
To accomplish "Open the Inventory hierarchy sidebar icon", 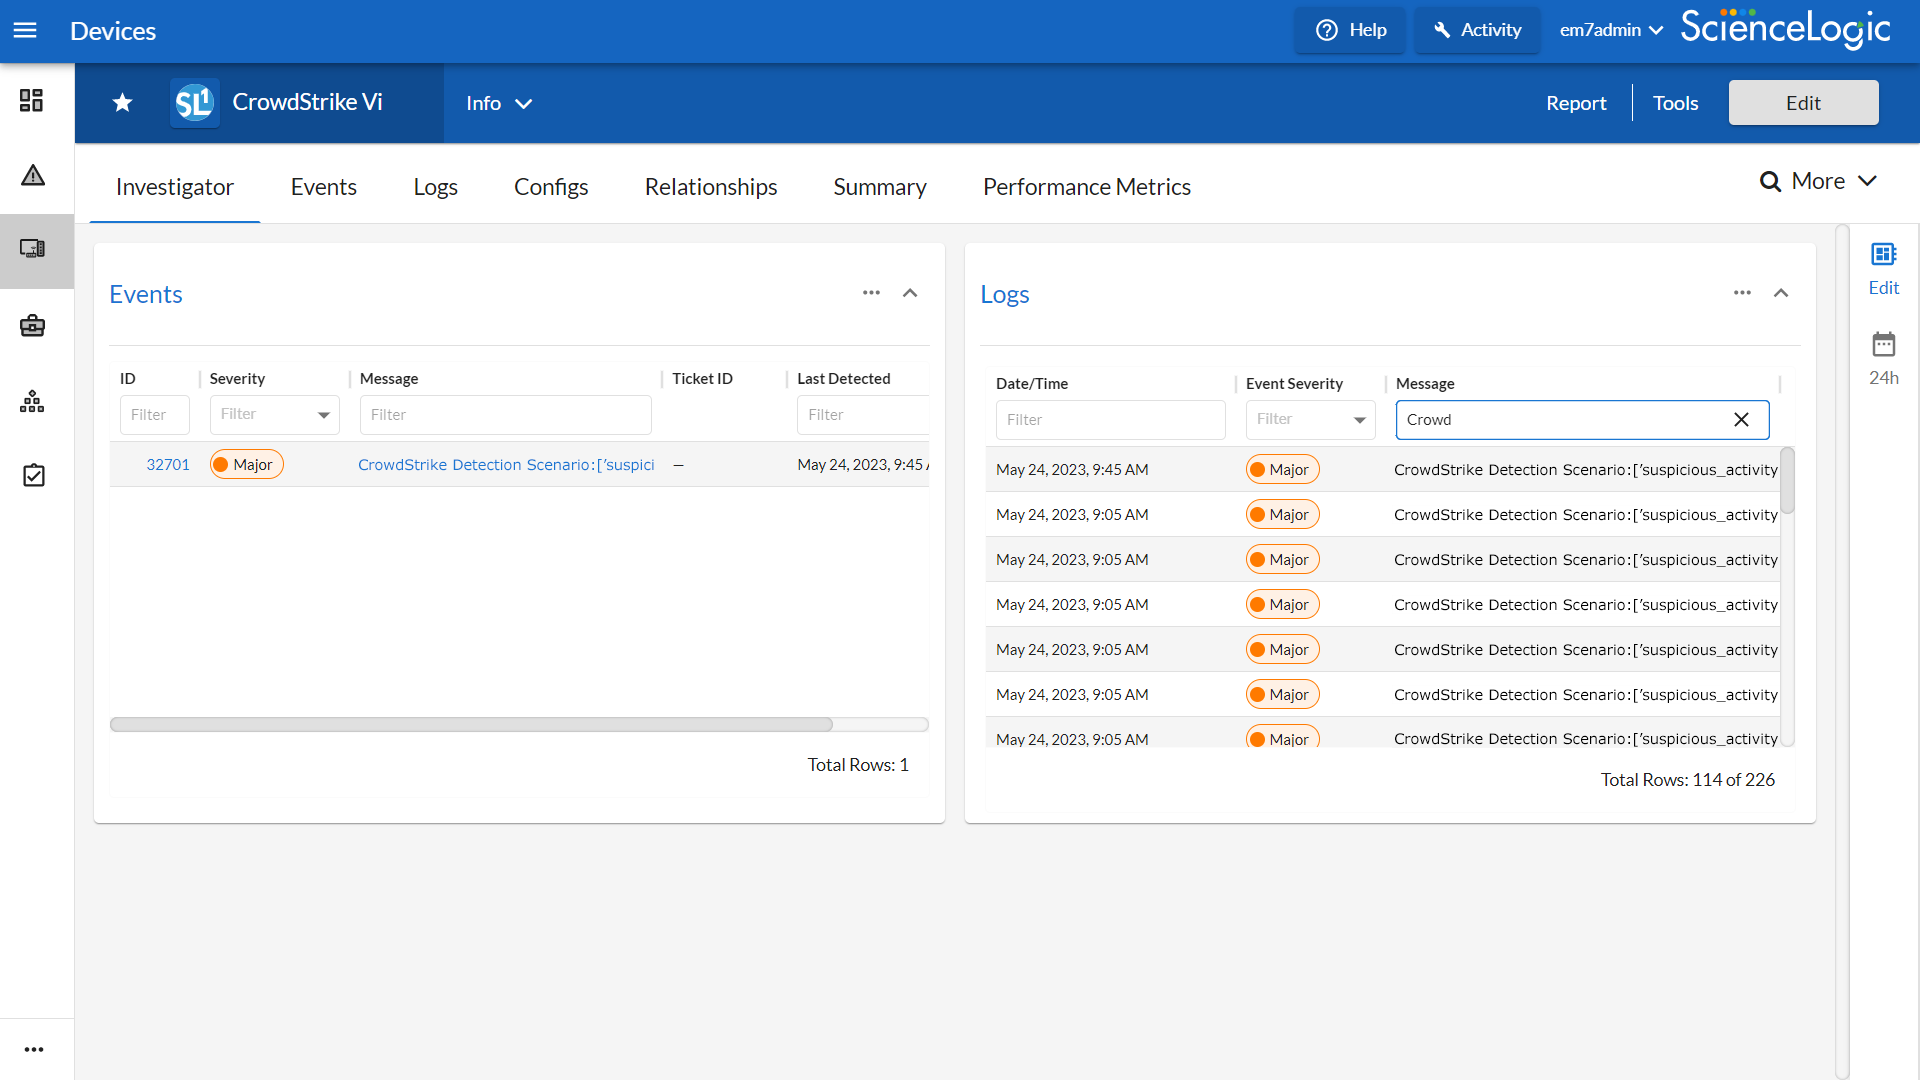I will coord(33,401).
